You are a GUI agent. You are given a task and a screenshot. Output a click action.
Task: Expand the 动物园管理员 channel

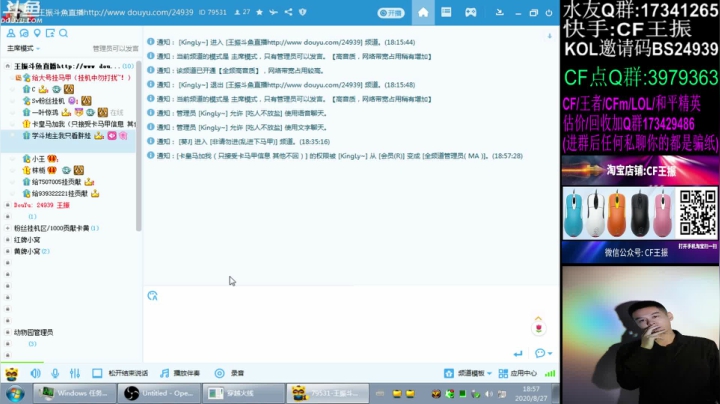click(x=7, y=332)
